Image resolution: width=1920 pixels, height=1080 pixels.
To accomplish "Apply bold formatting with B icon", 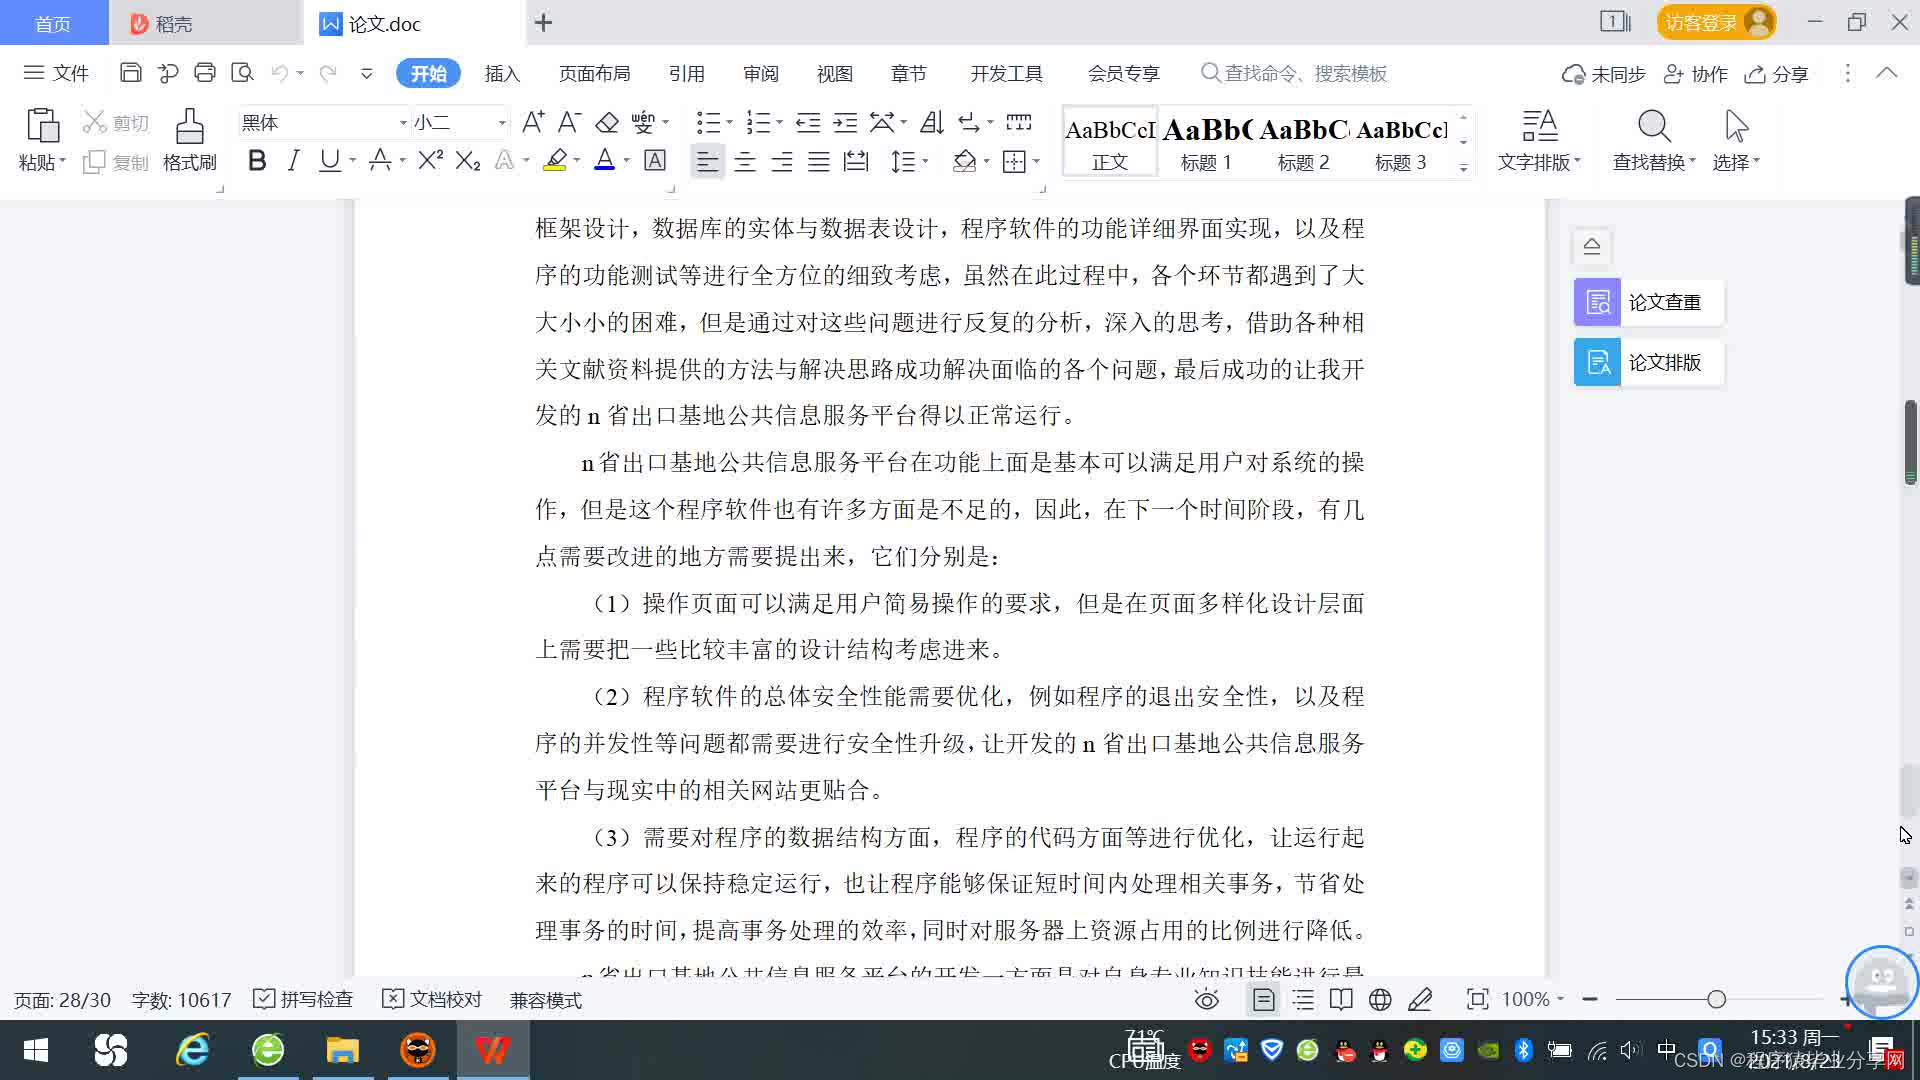I will pos(257,161).
